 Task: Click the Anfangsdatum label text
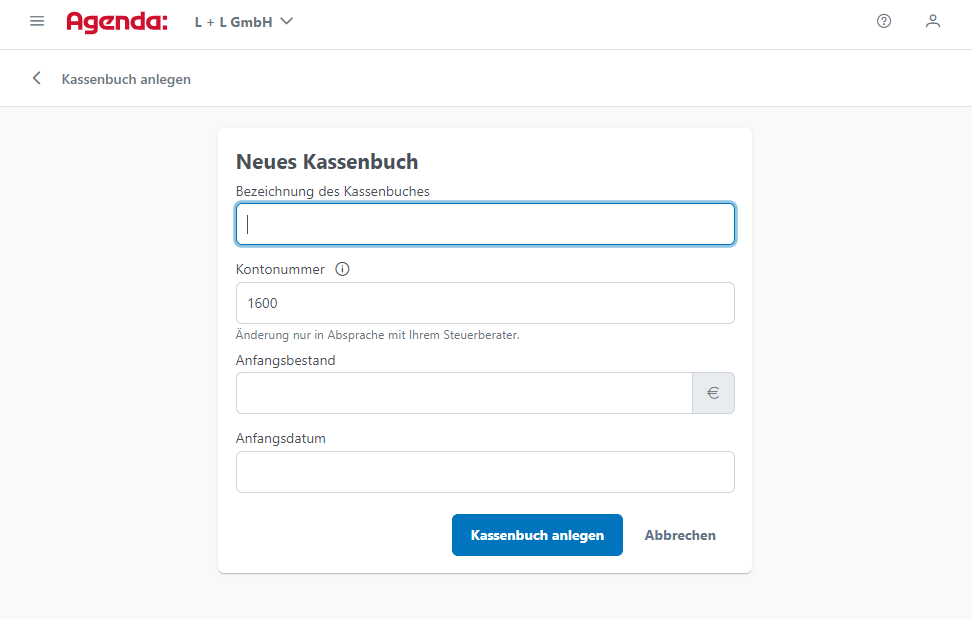point(281,439)
